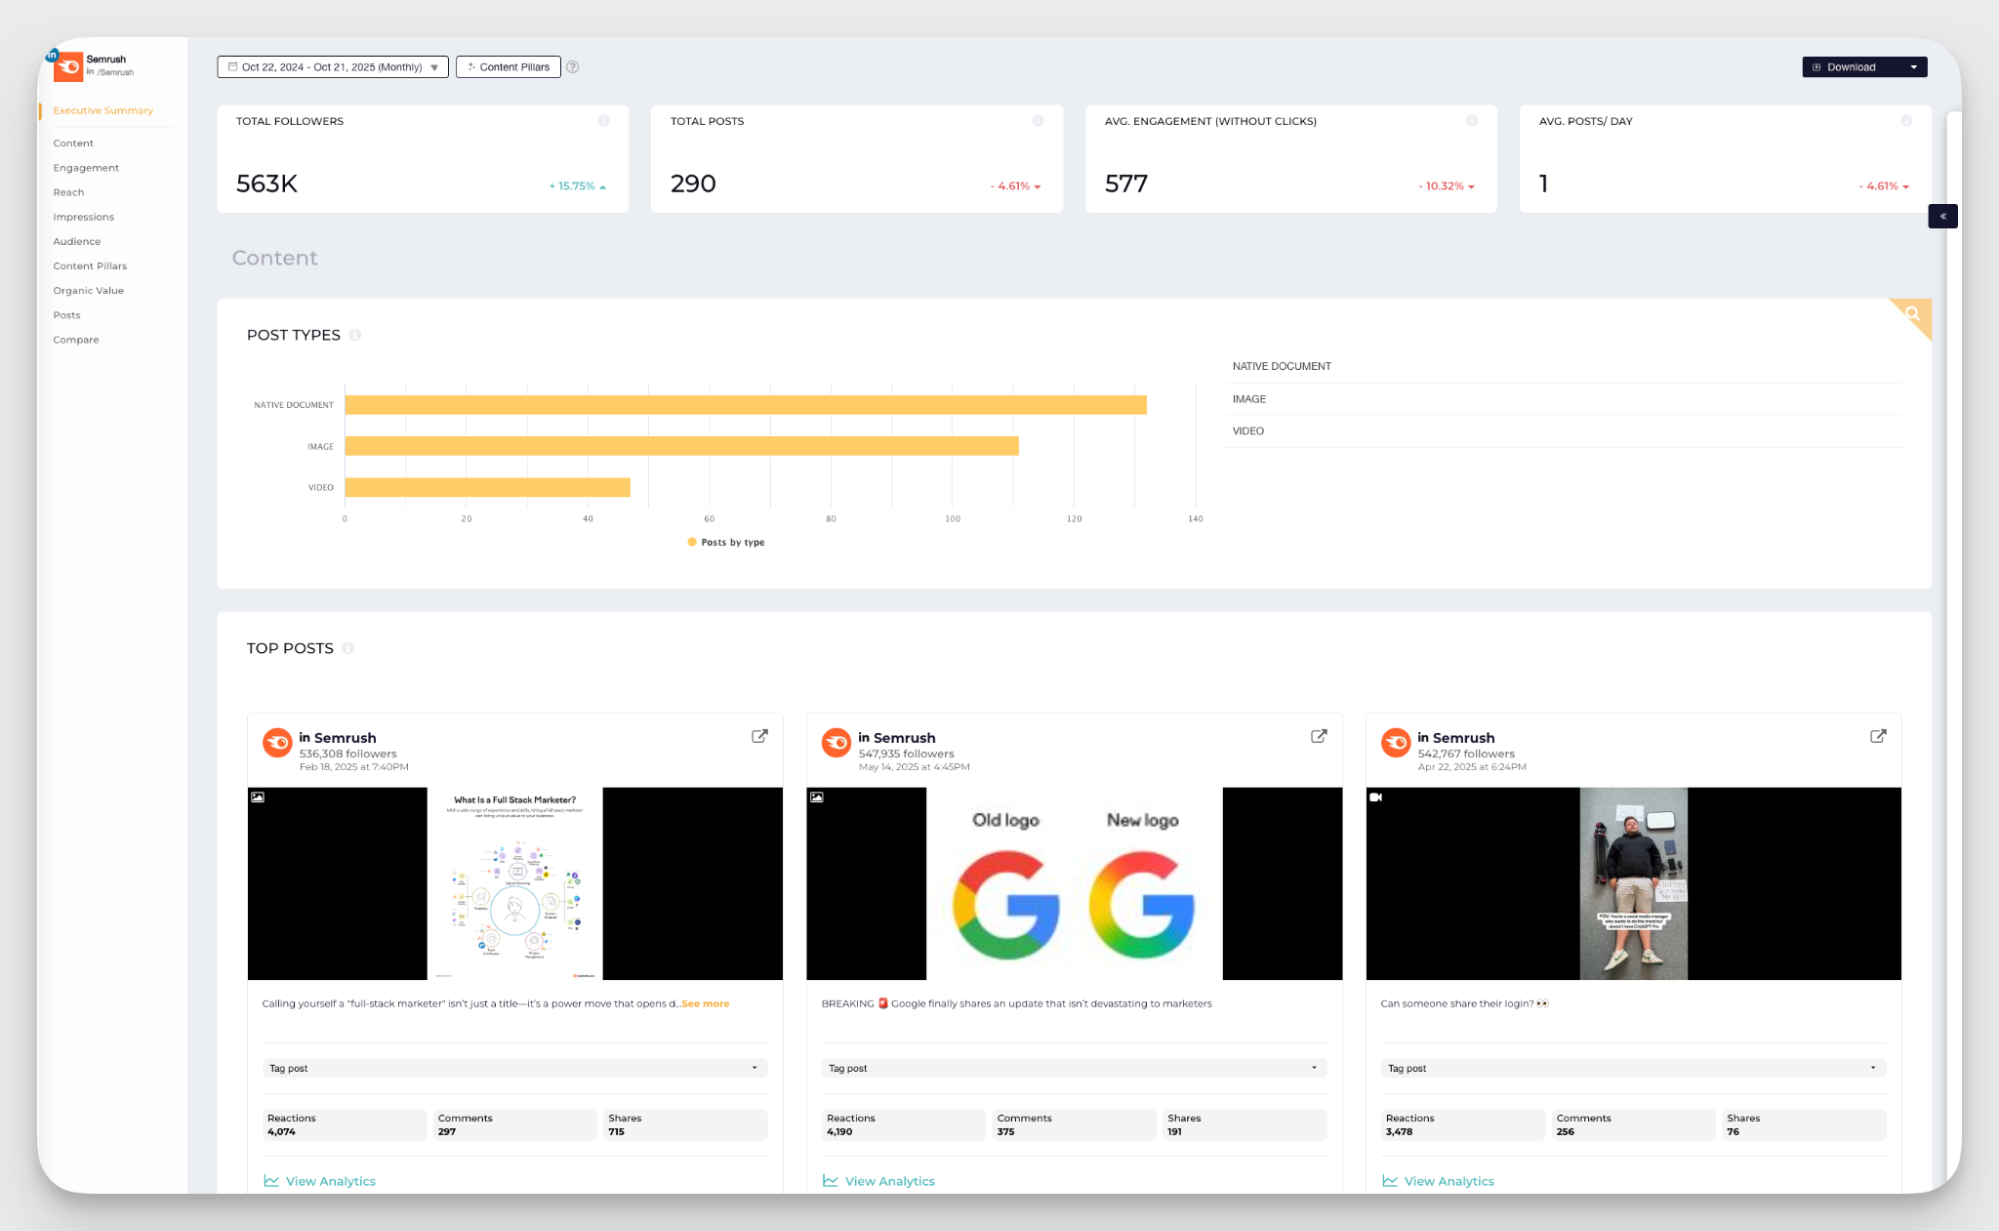Collapse the dark side panel arrow toggle
The height and width of the screenshot is (1231, 1999).
click(x=1942, y=216)
